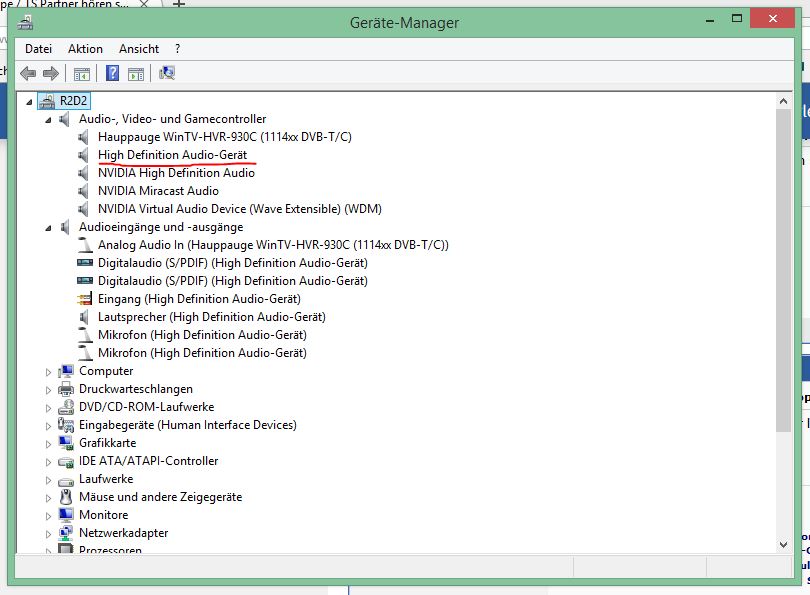This screenshot has width=810, height=595.
Task: Click the icon of the first Digitalaudio (S/PDIF) entry
Action: (x=85, y=263)
